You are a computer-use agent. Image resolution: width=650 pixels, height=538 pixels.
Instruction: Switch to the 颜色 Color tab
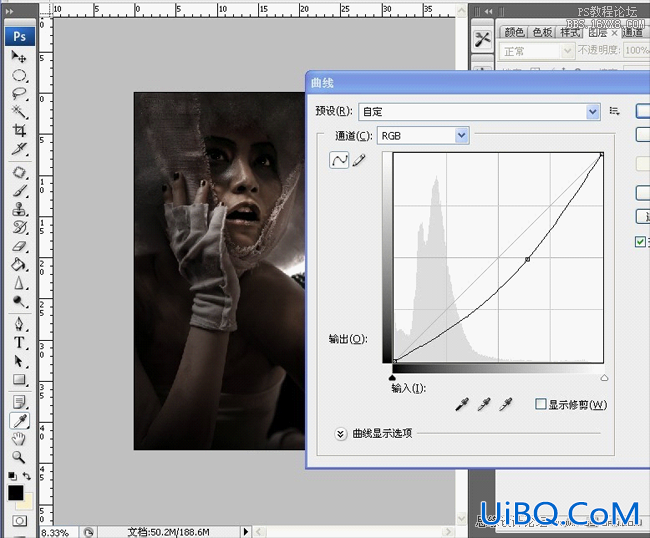514,32
